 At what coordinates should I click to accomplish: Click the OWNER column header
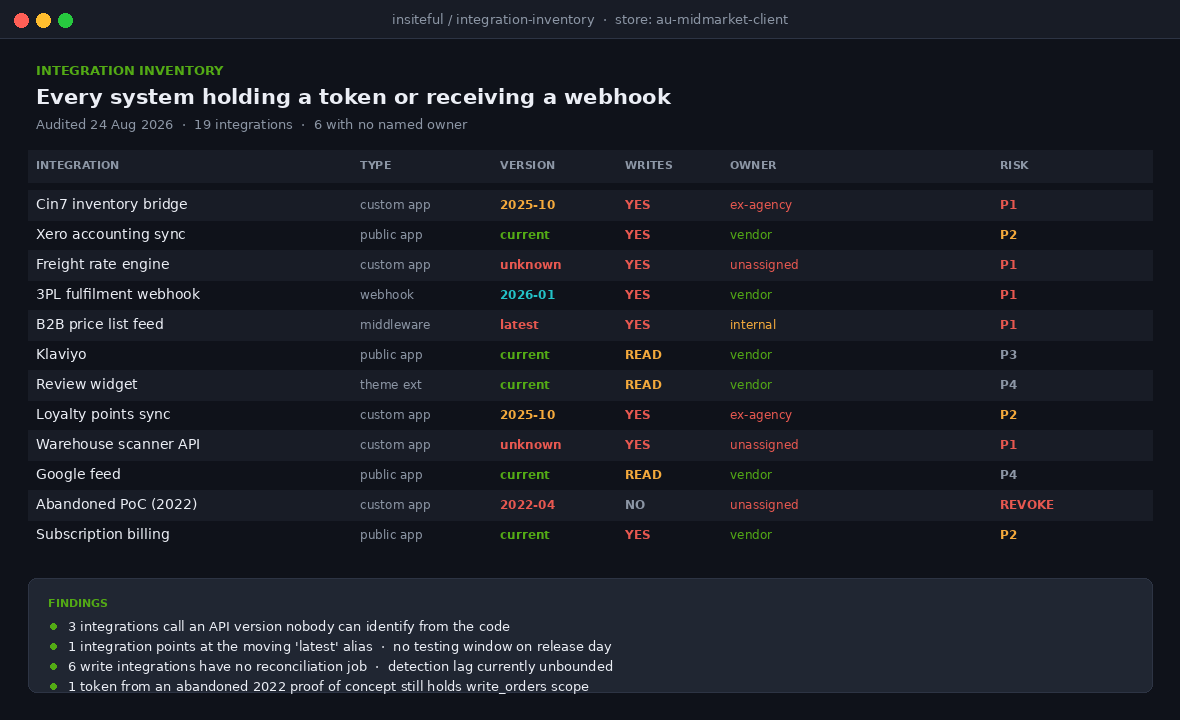pyautogui.click(x=753, y=166)
